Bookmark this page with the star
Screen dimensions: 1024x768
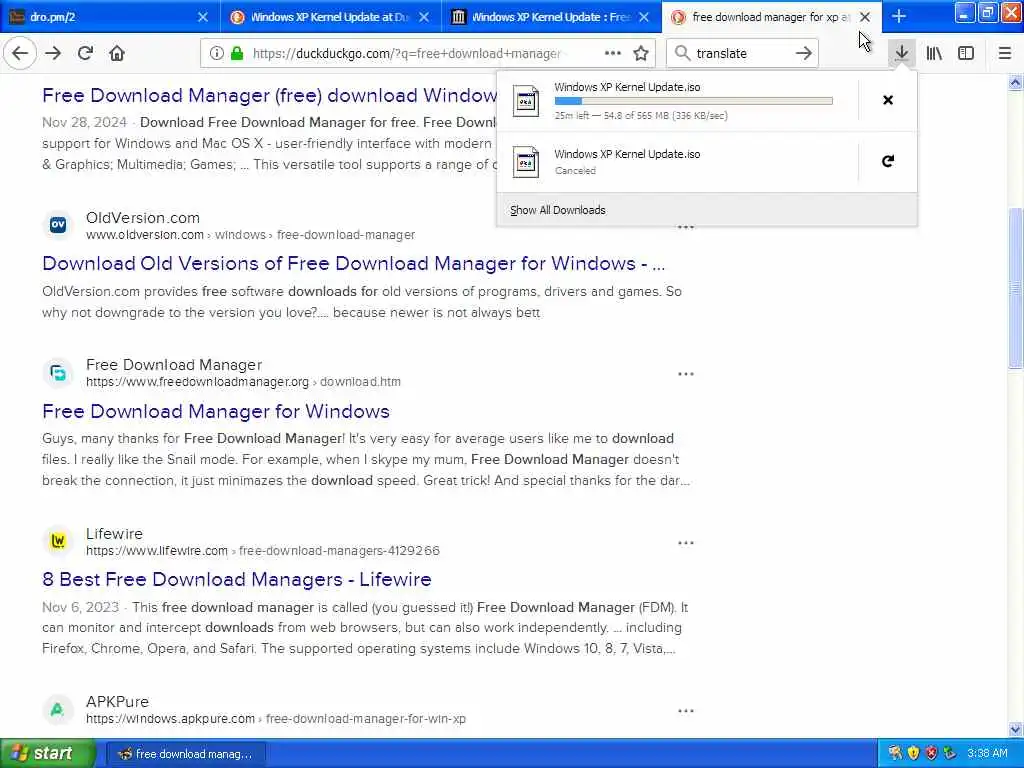tap(641, 54)
